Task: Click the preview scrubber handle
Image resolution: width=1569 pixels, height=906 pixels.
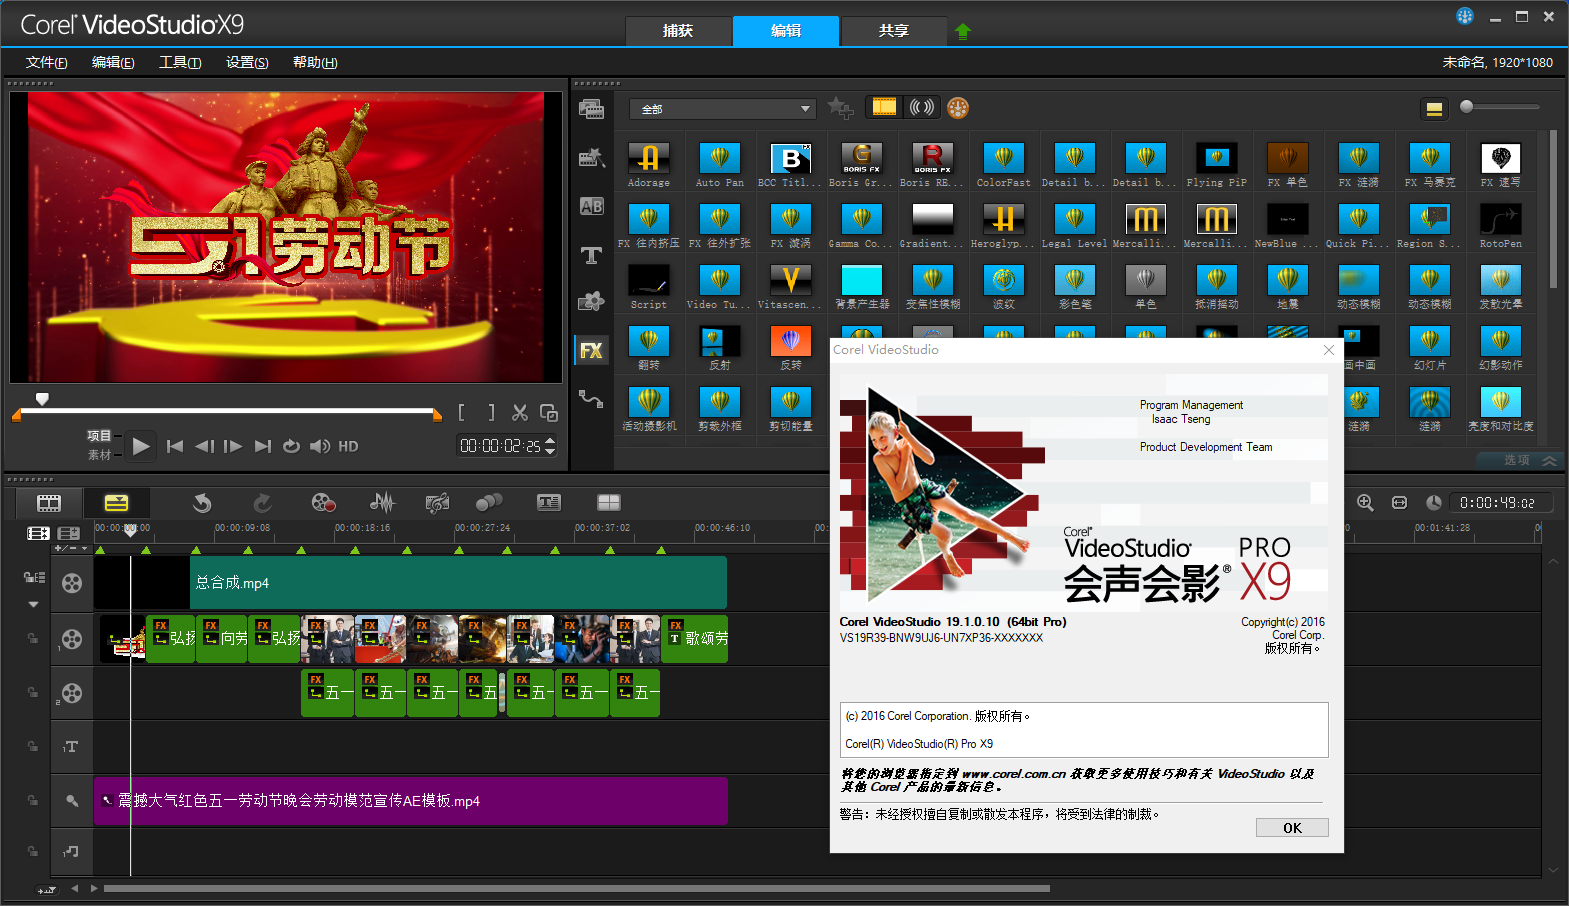Action: pyautogui.click(x=42, y=398)
